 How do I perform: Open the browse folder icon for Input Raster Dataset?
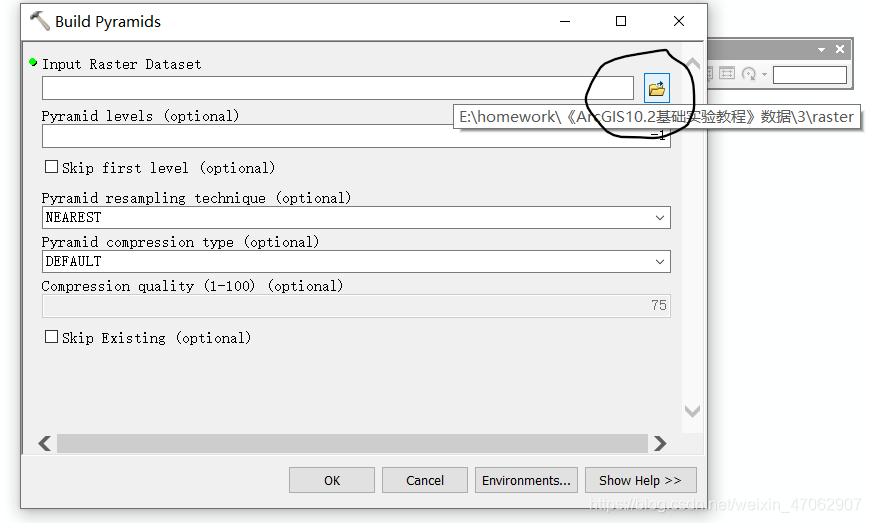(x=657, y=88)
